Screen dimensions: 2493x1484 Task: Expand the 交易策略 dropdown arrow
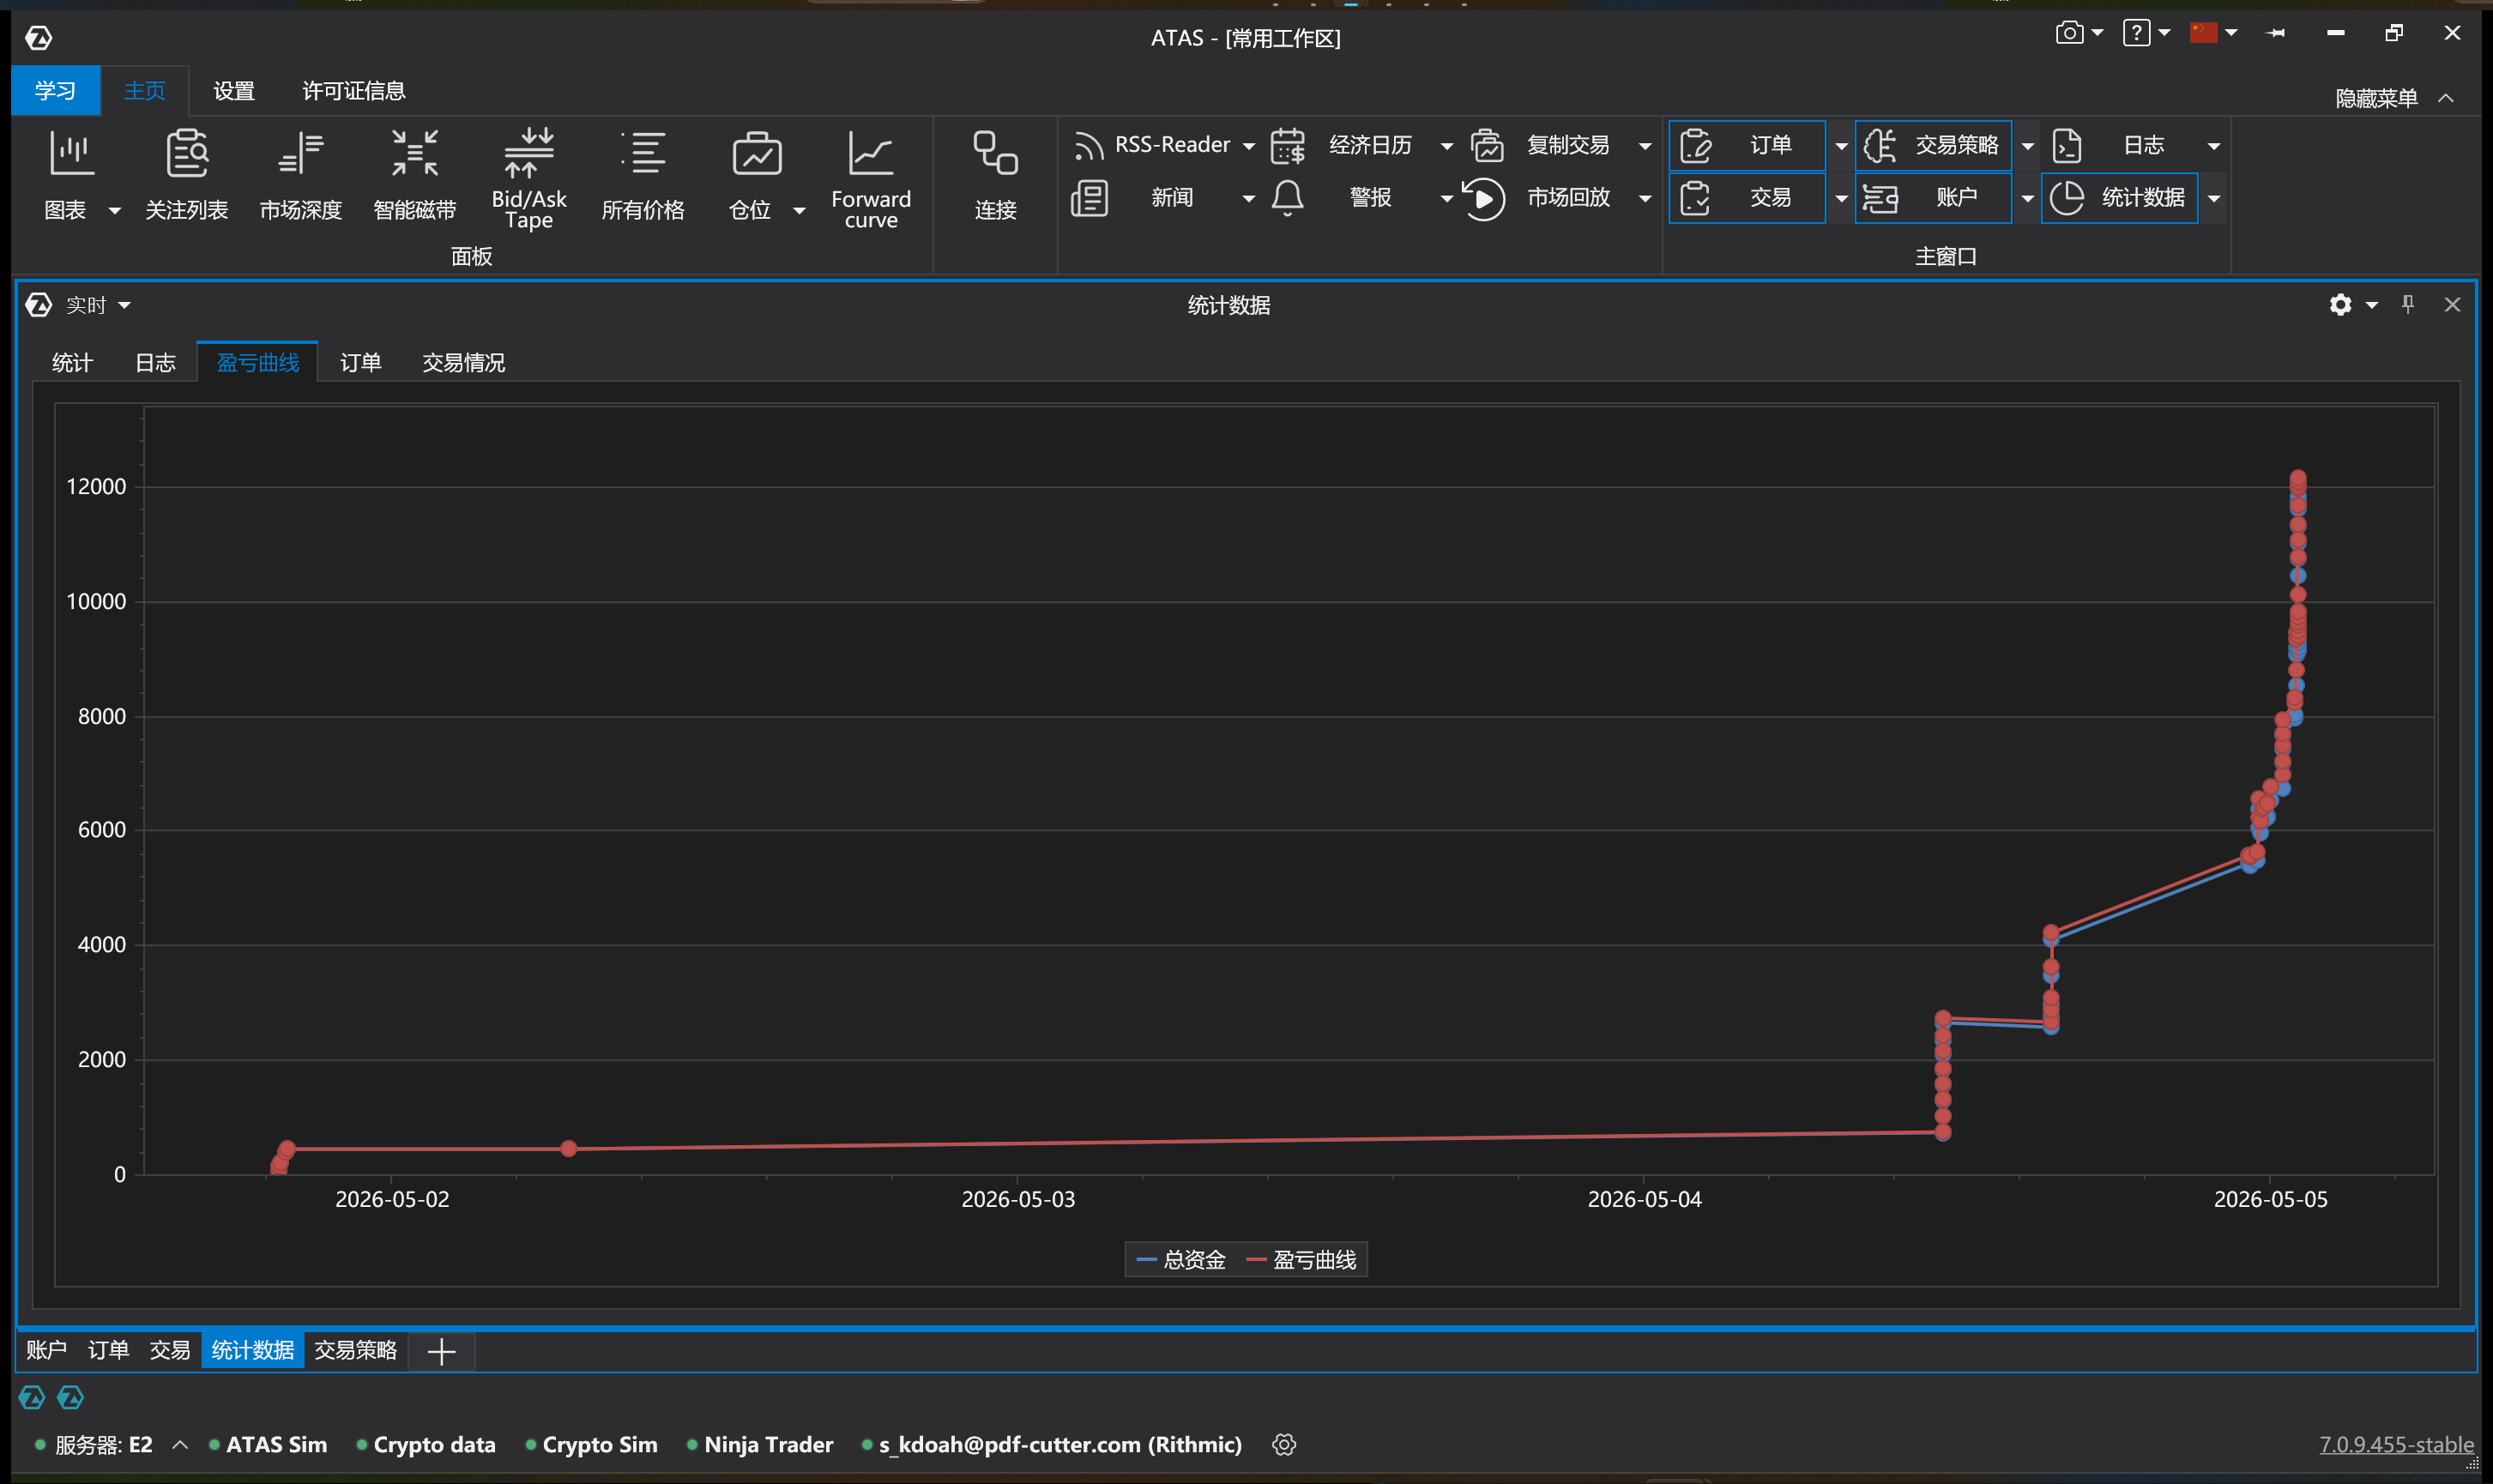[2027, 146]
